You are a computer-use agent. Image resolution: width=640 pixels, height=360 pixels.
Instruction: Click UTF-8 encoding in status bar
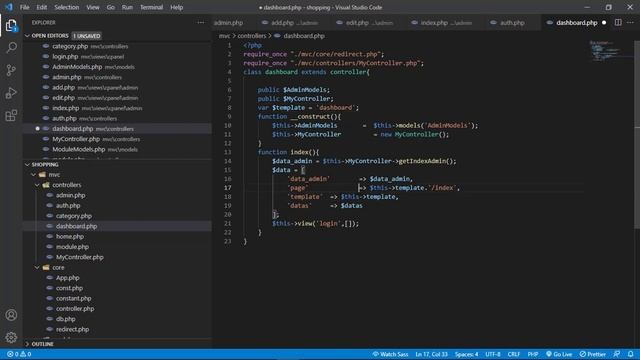click(493, 354)
